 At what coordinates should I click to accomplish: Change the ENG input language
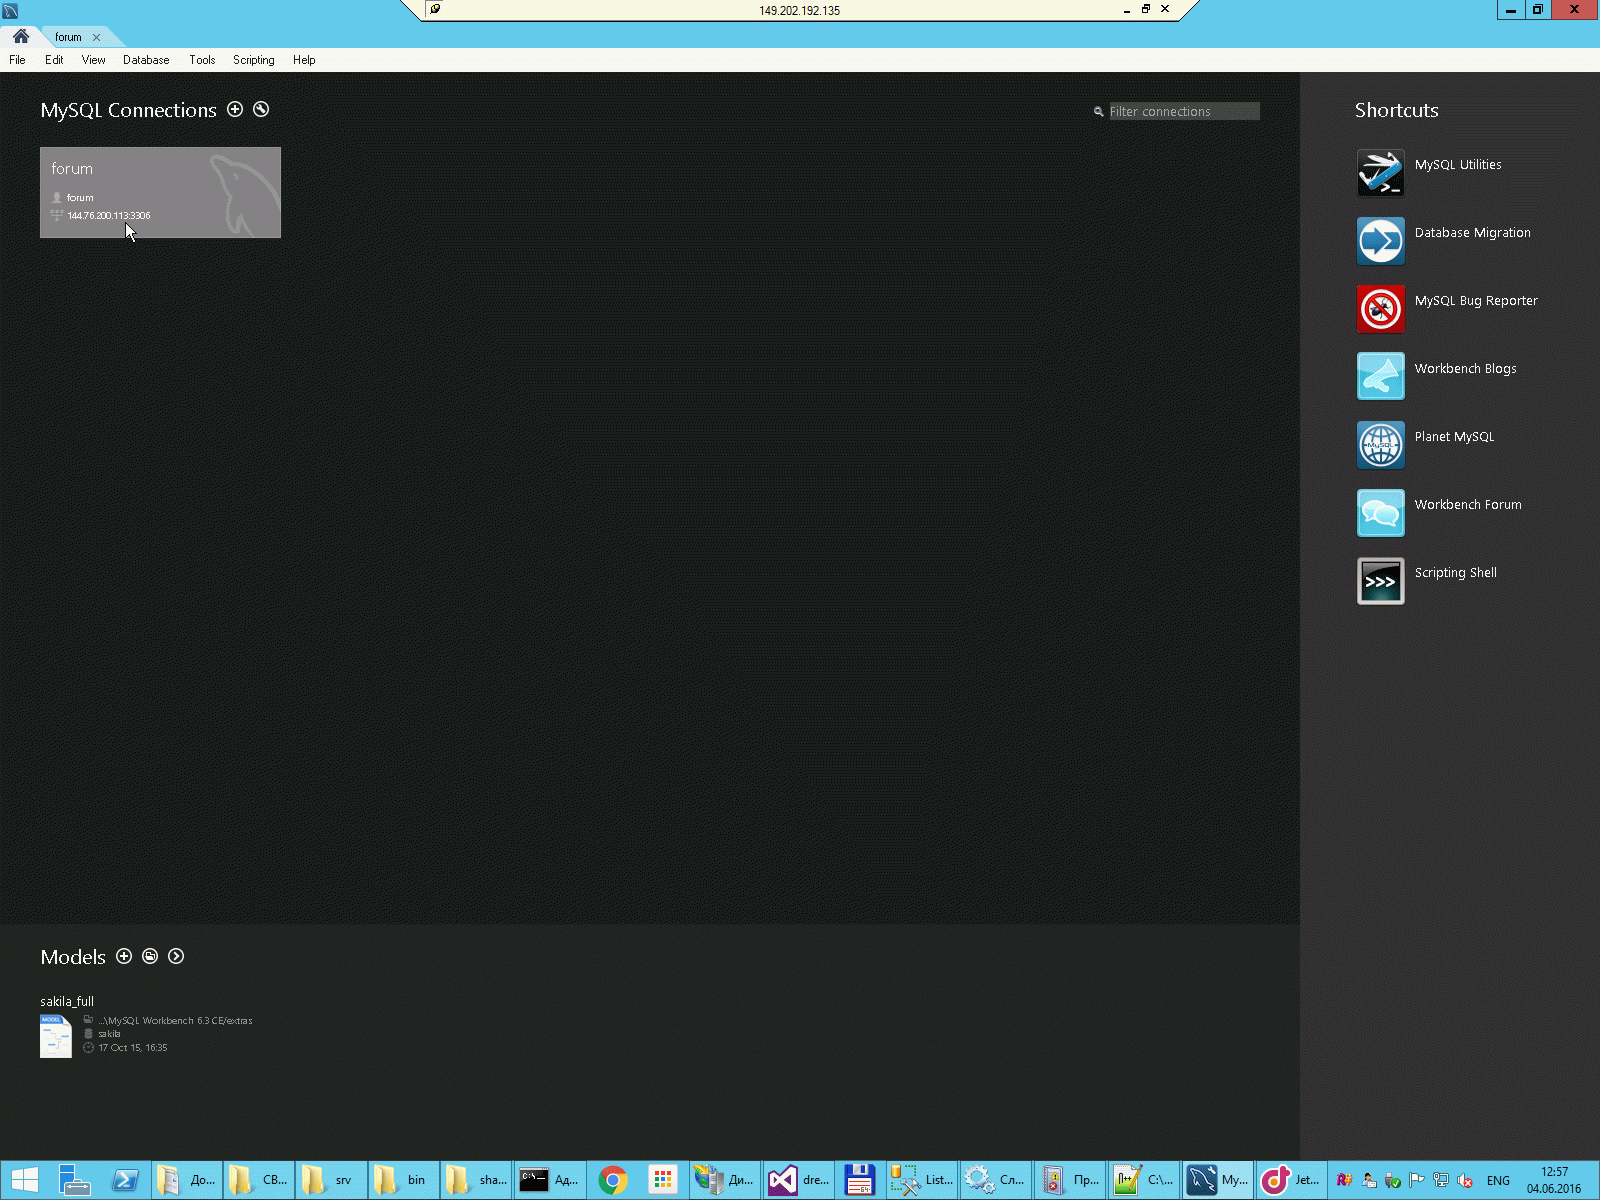point(1498,1181)
